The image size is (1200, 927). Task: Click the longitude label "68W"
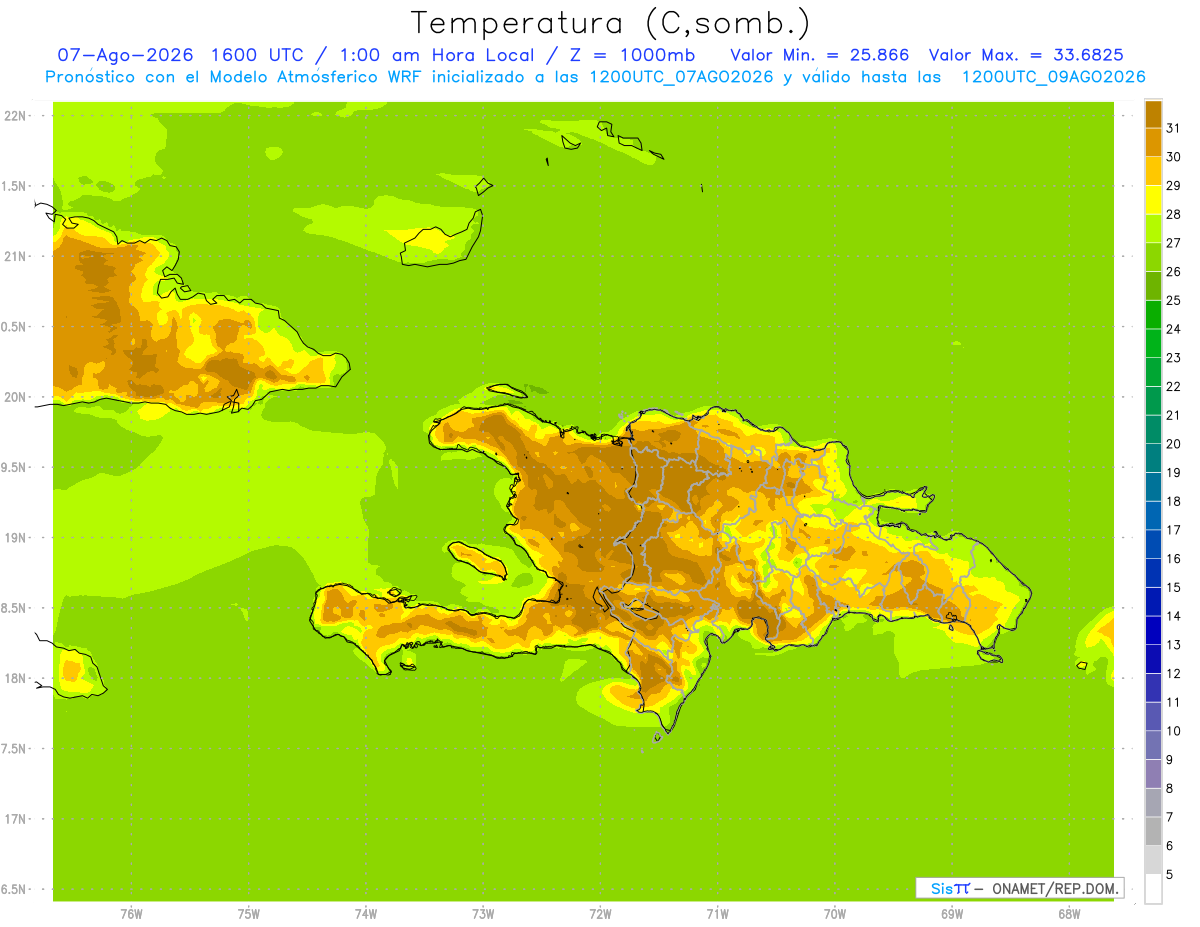pos(1069,914)
